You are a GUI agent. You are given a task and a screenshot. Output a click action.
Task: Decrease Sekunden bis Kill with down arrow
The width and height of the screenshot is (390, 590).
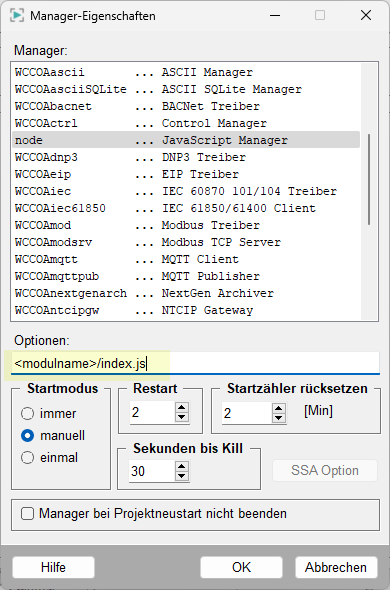coord(182,476)
